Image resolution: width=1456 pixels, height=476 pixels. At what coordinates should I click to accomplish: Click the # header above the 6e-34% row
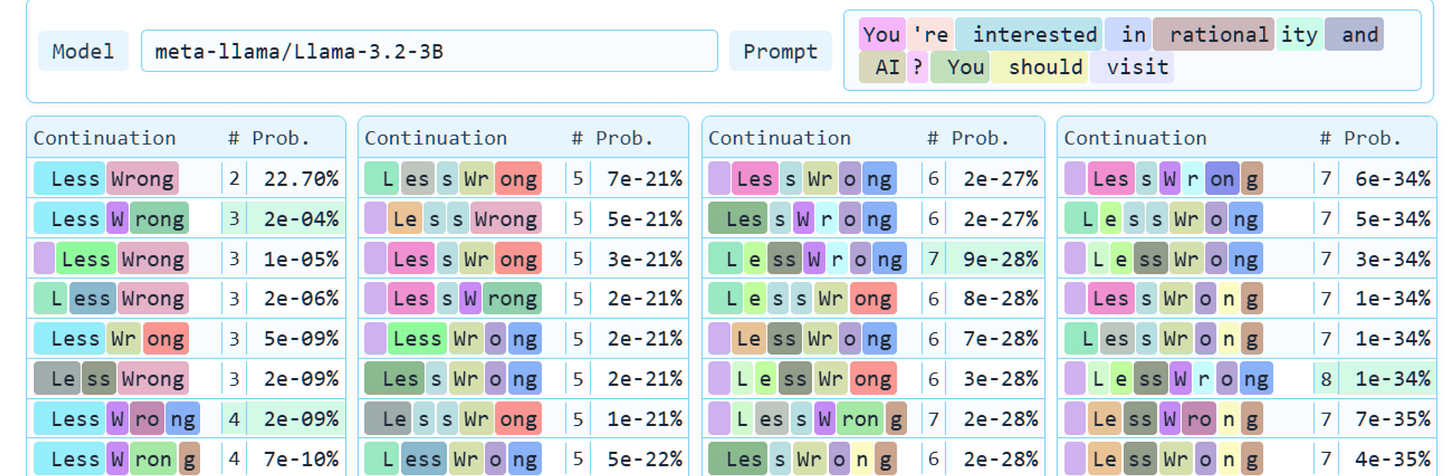click(1326, 138)
